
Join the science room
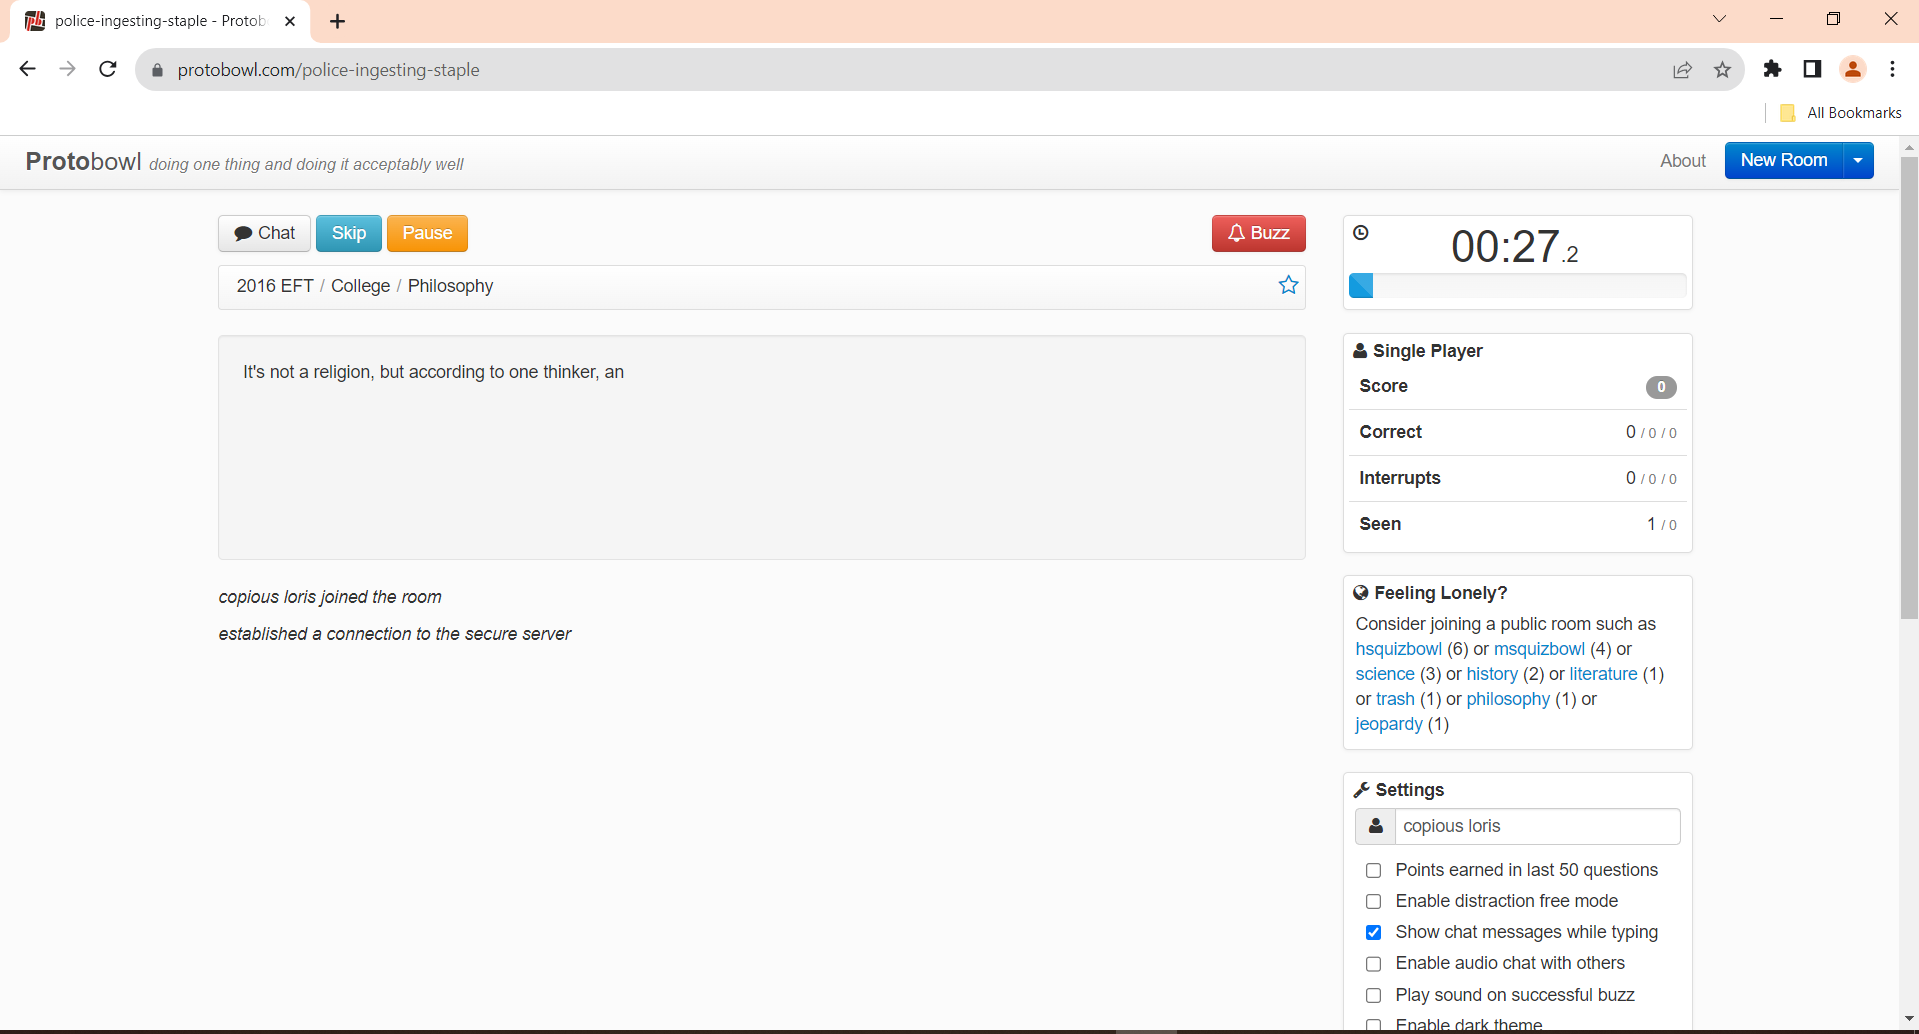point(1385,674)
